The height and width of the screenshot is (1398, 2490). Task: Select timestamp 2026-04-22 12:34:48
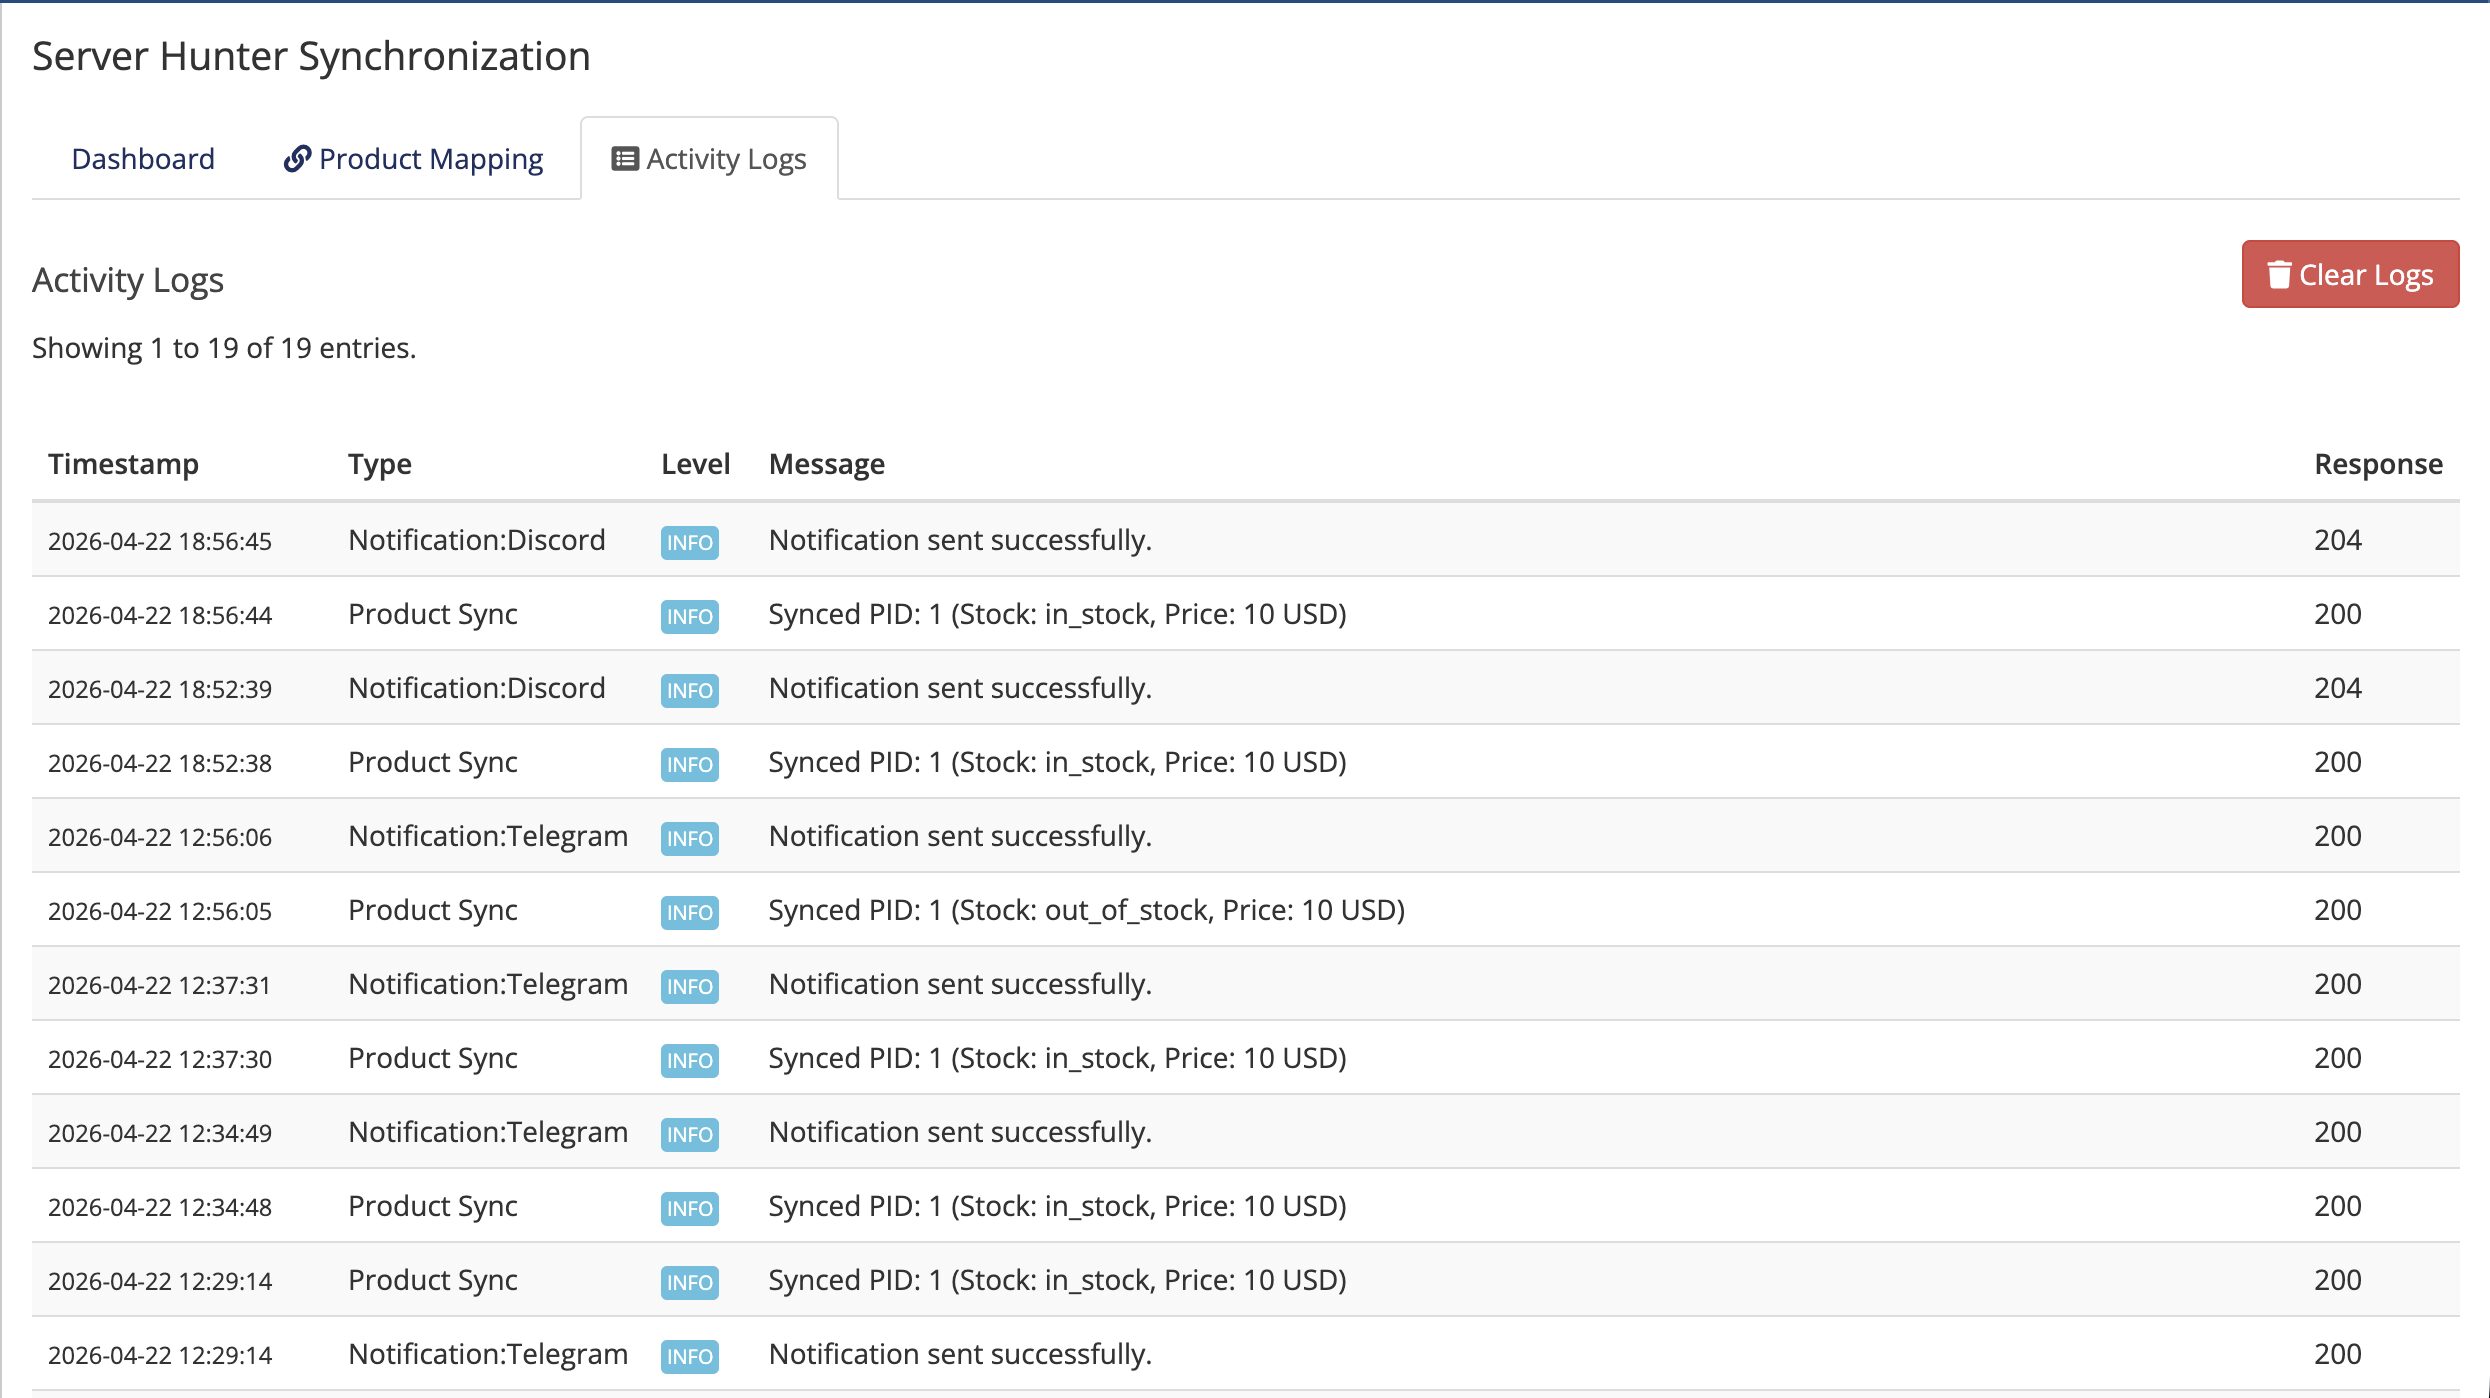point(160,1207)
